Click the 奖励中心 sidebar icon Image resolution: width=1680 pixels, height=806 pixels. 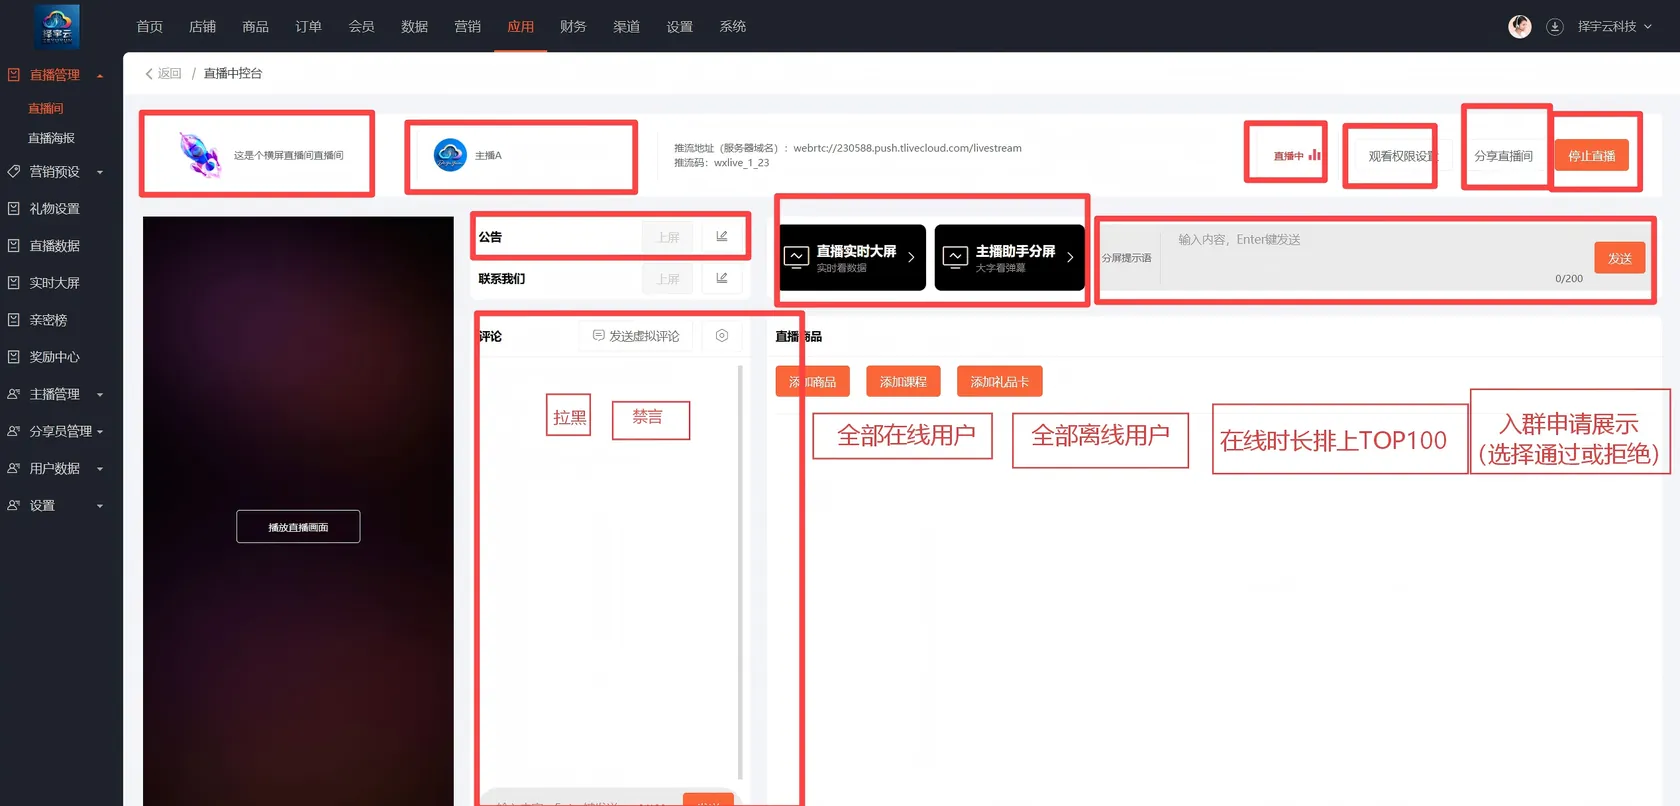tap(14, 357)
